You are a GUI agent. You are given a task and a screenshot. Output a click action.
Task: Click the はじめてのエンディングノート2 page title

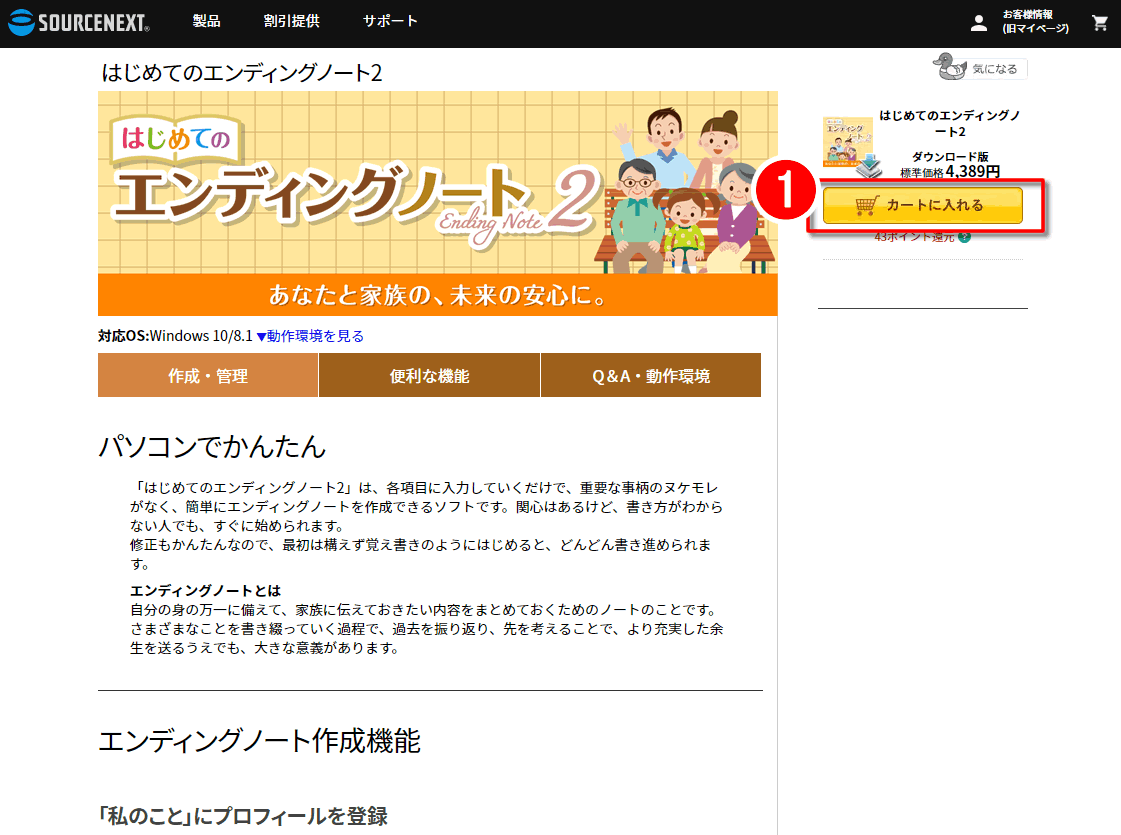pyautogui.click(x=242, y=72)
